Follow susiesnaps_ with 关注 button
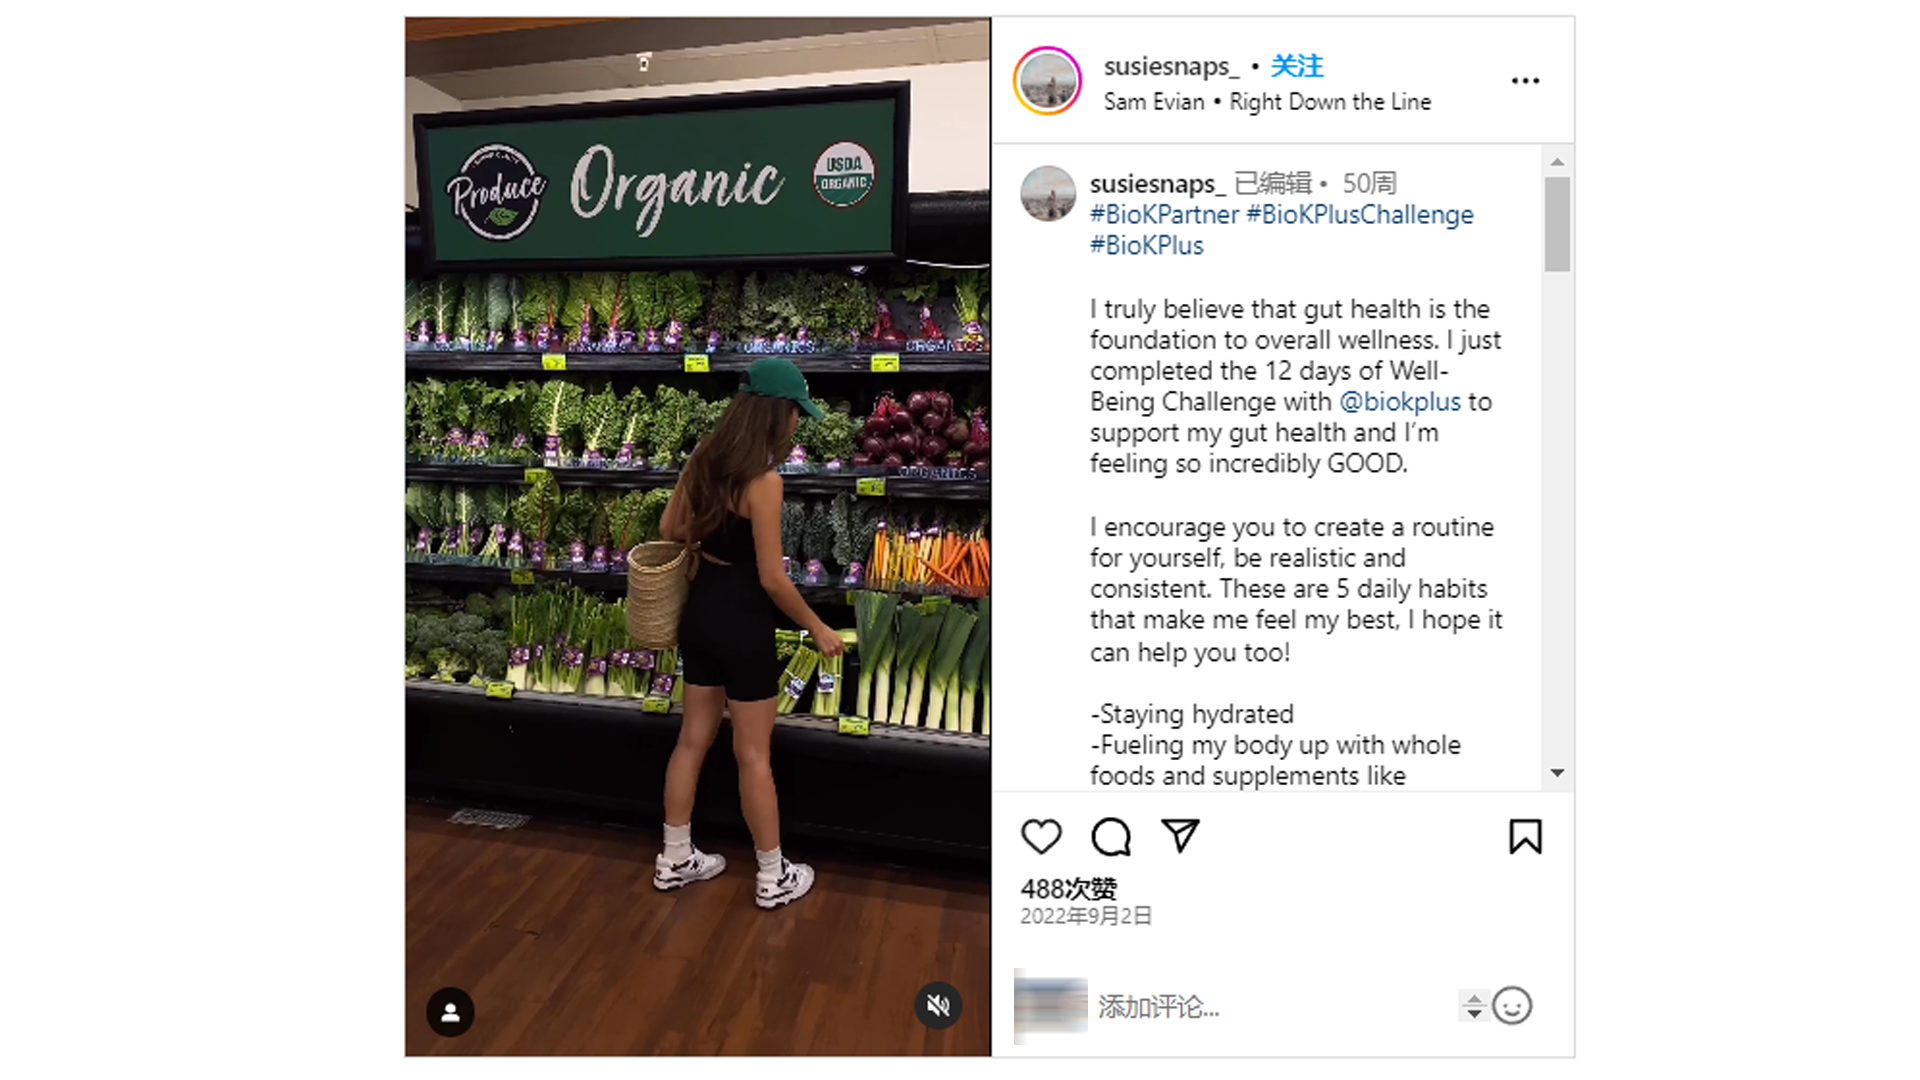Viewport: 1920px width, 1080px height. pos(1297,66)
